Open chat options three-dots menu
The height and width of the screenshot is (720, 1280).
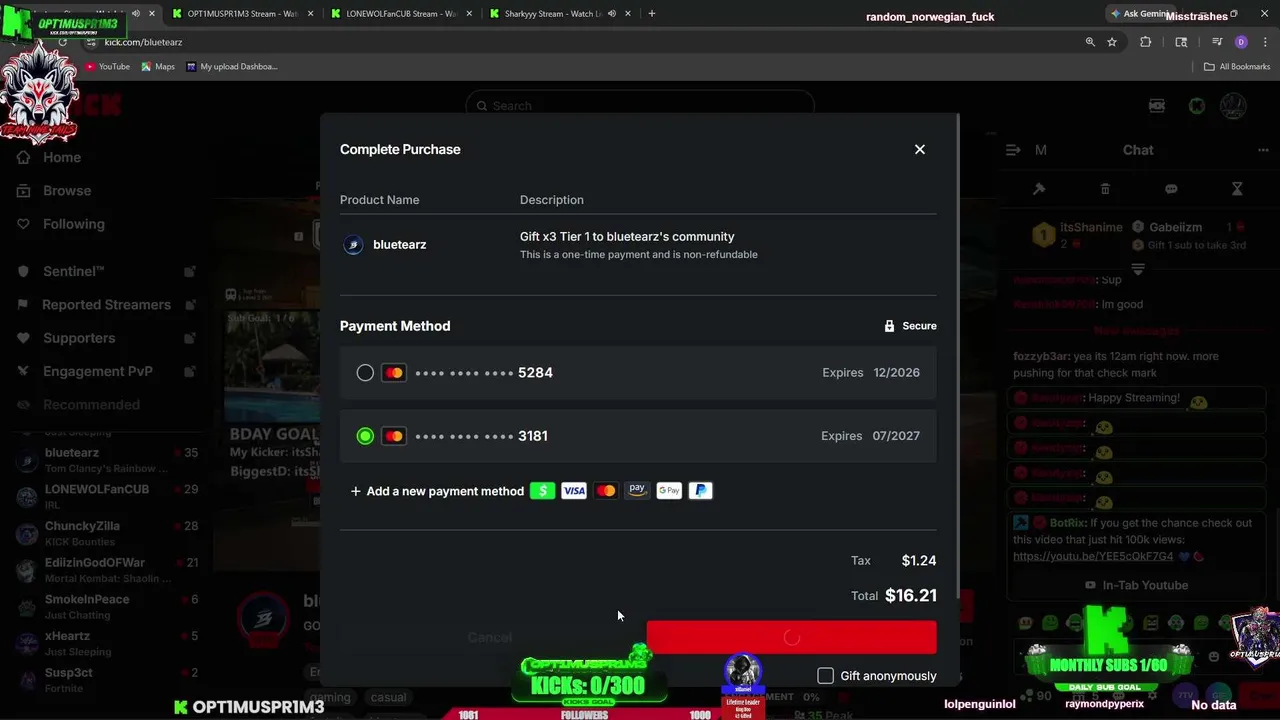[1263, 150]
